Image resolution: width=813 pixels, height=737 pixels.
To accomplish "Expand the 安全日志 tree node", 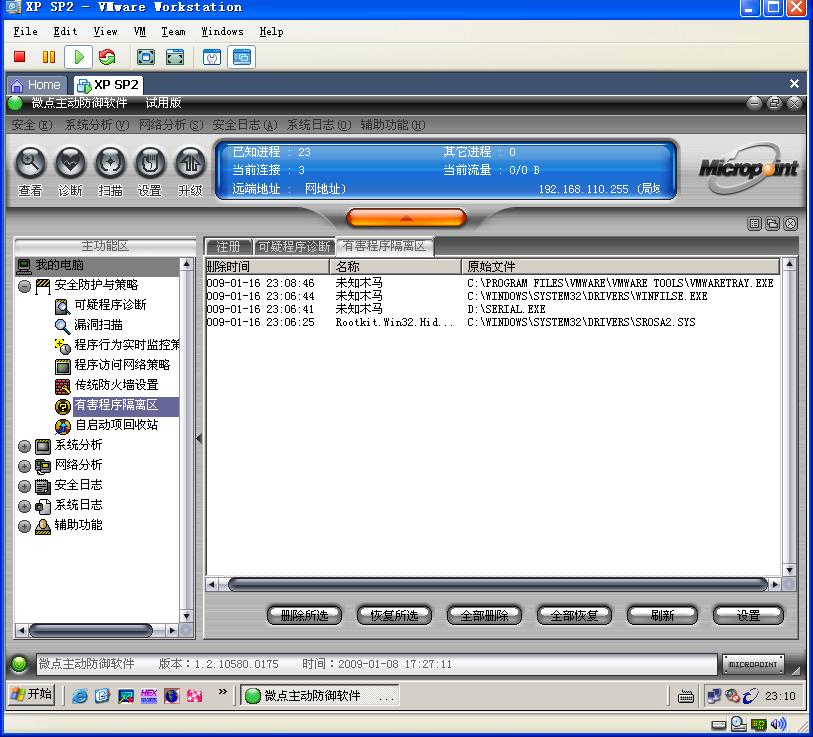I will pos(24,486).
